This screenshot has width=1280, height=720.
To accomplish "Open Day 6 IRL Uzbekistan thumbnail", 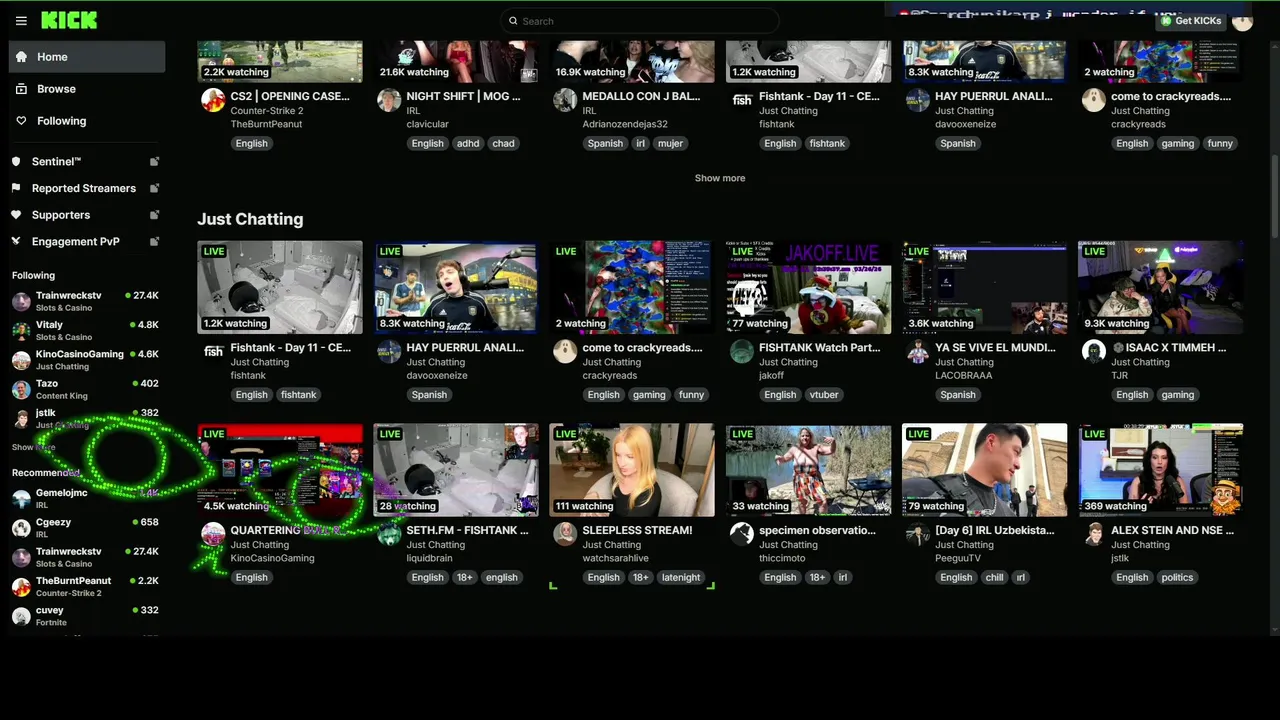I will [984, 470].
